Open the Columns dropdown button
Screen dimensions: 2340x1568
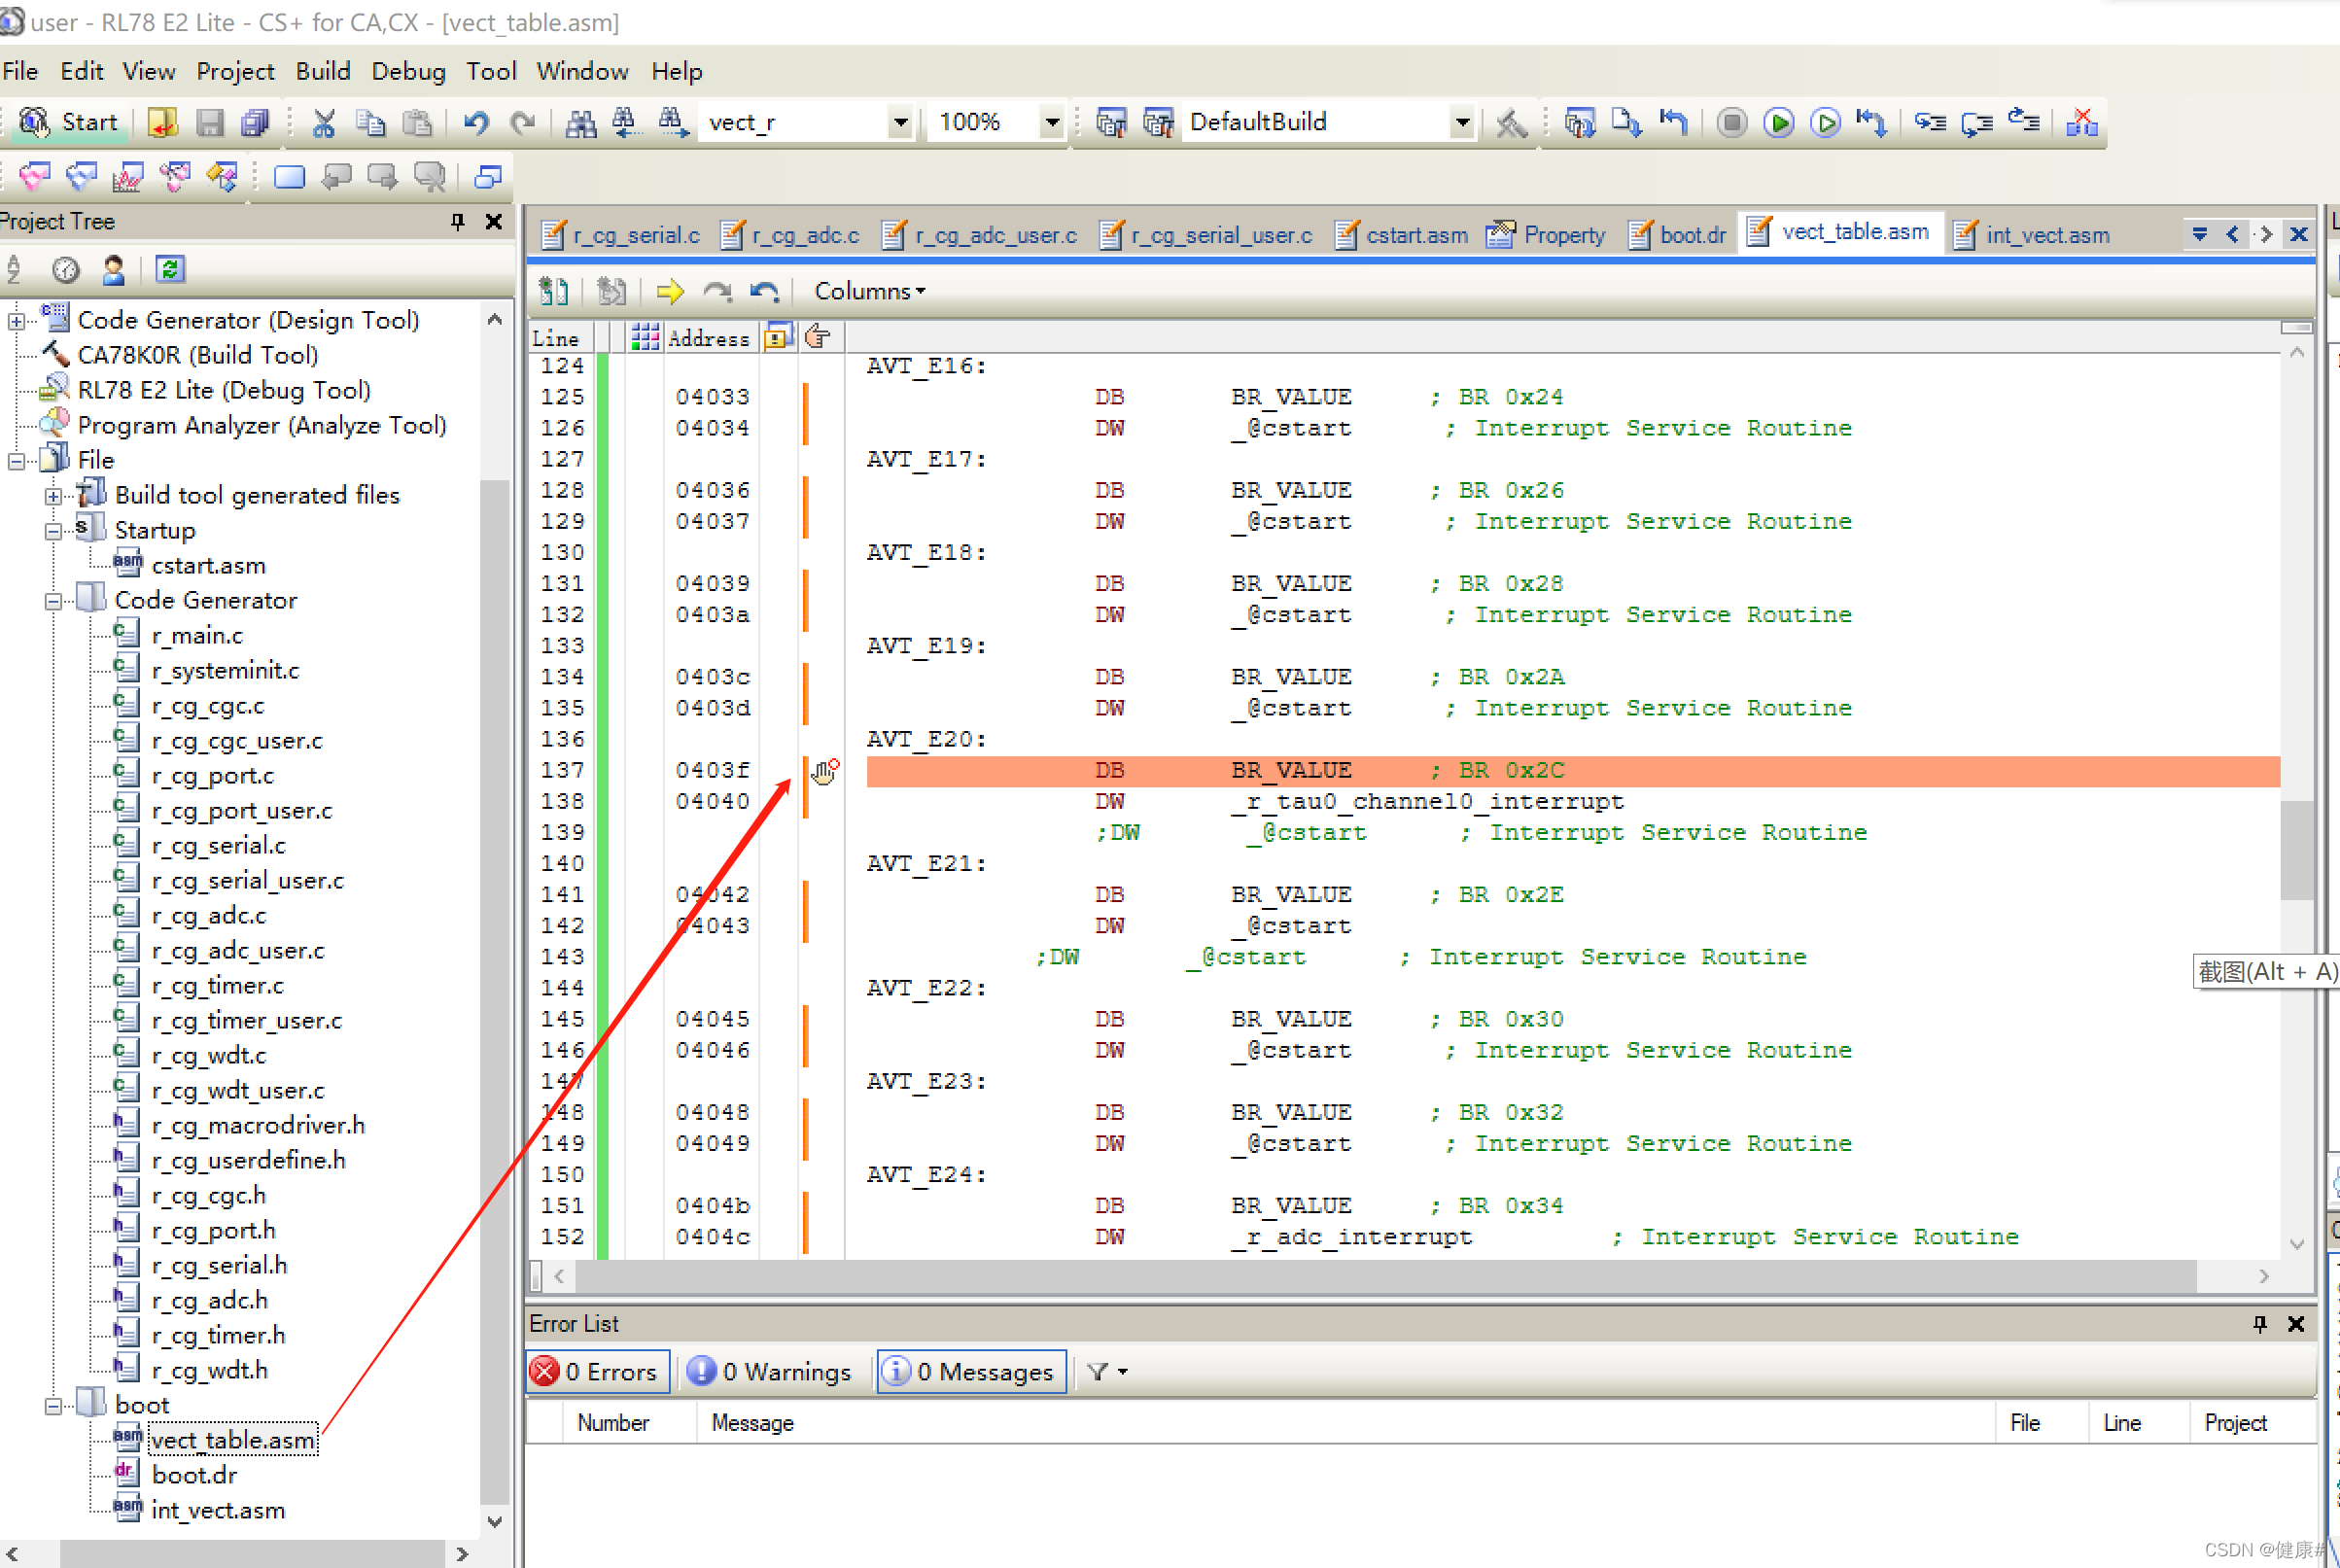pos(869,291)
